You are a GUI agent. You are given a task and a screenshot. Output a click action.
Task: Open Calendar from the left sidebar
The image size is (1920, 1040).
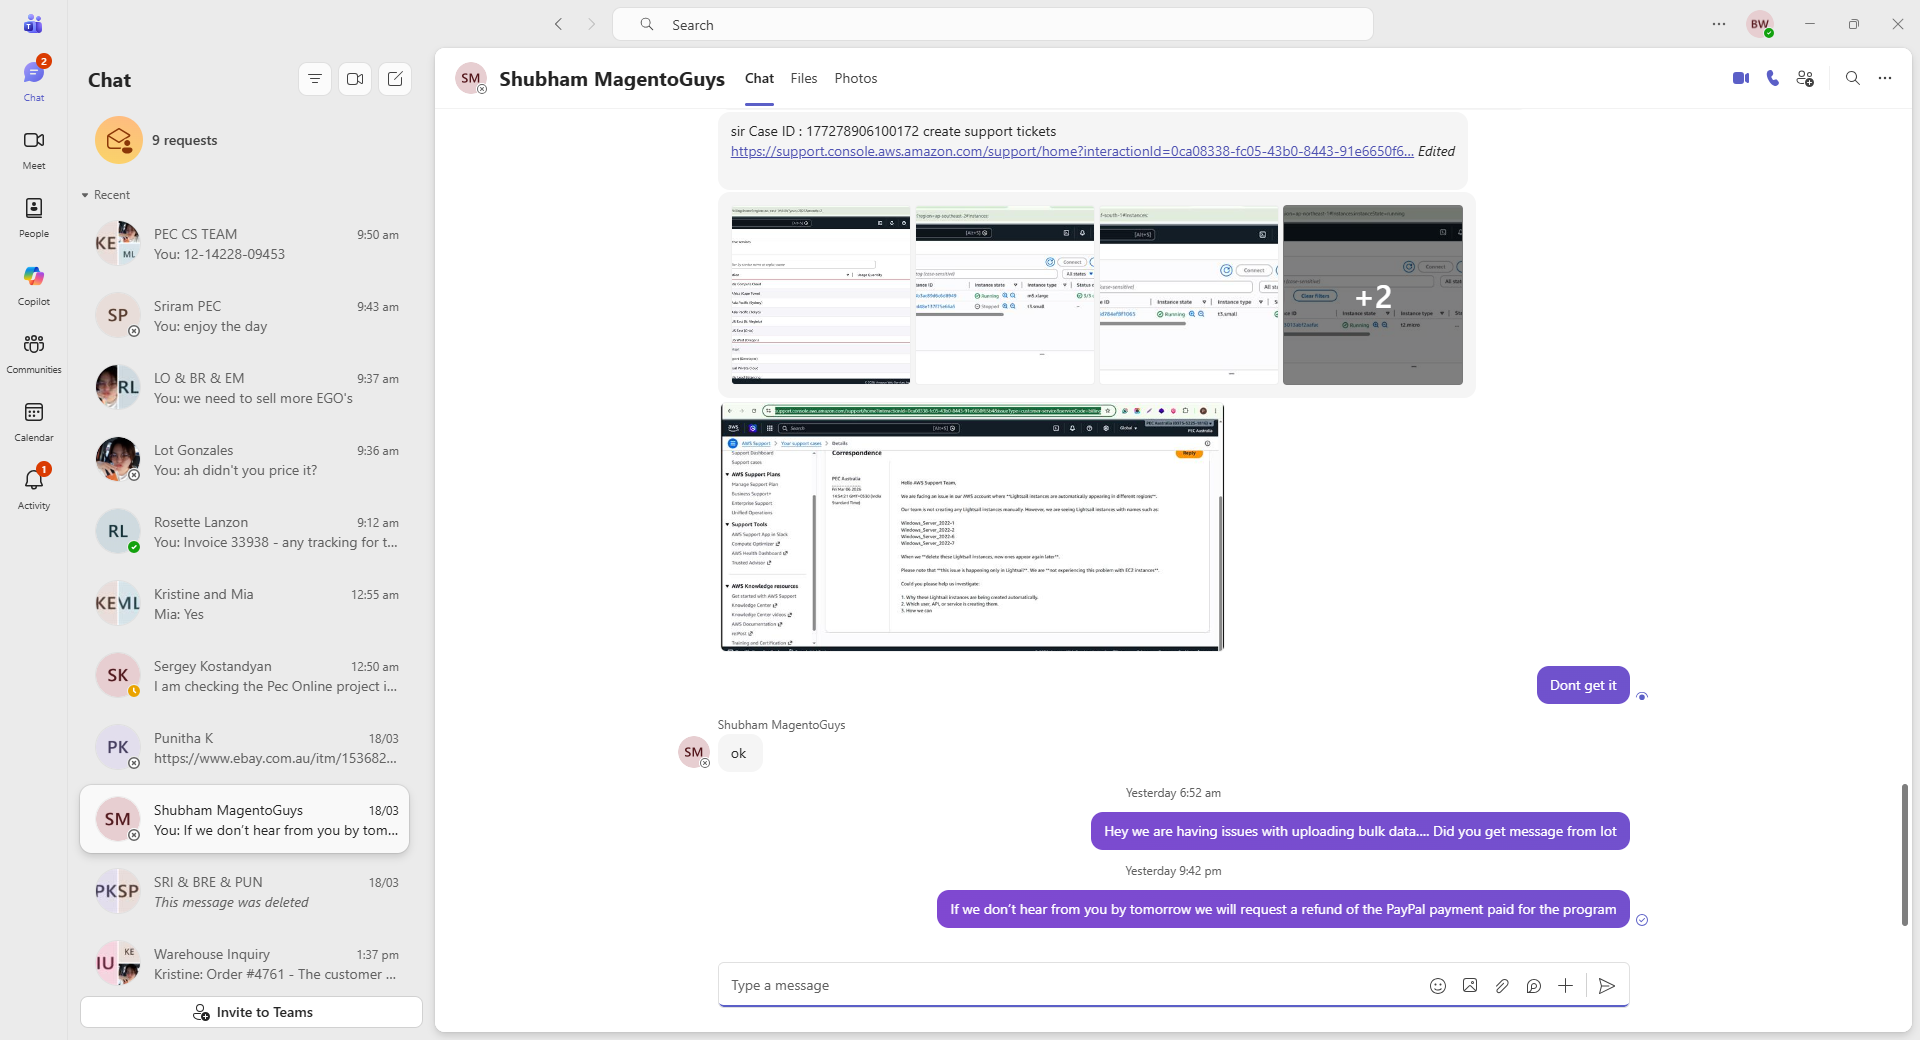34,420
